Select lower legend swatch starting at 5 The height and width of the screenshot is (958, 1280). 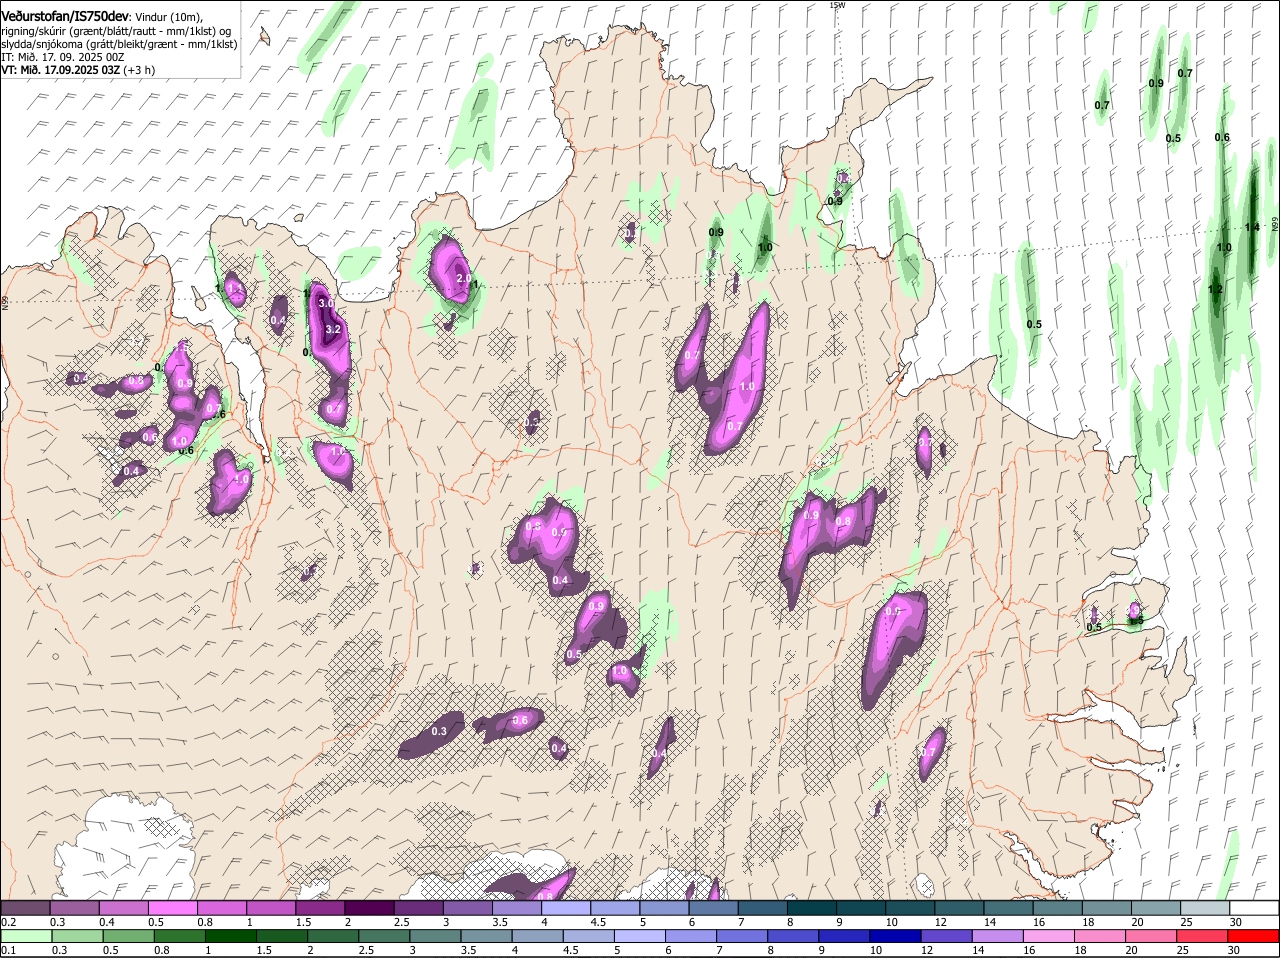click(641, 936)
